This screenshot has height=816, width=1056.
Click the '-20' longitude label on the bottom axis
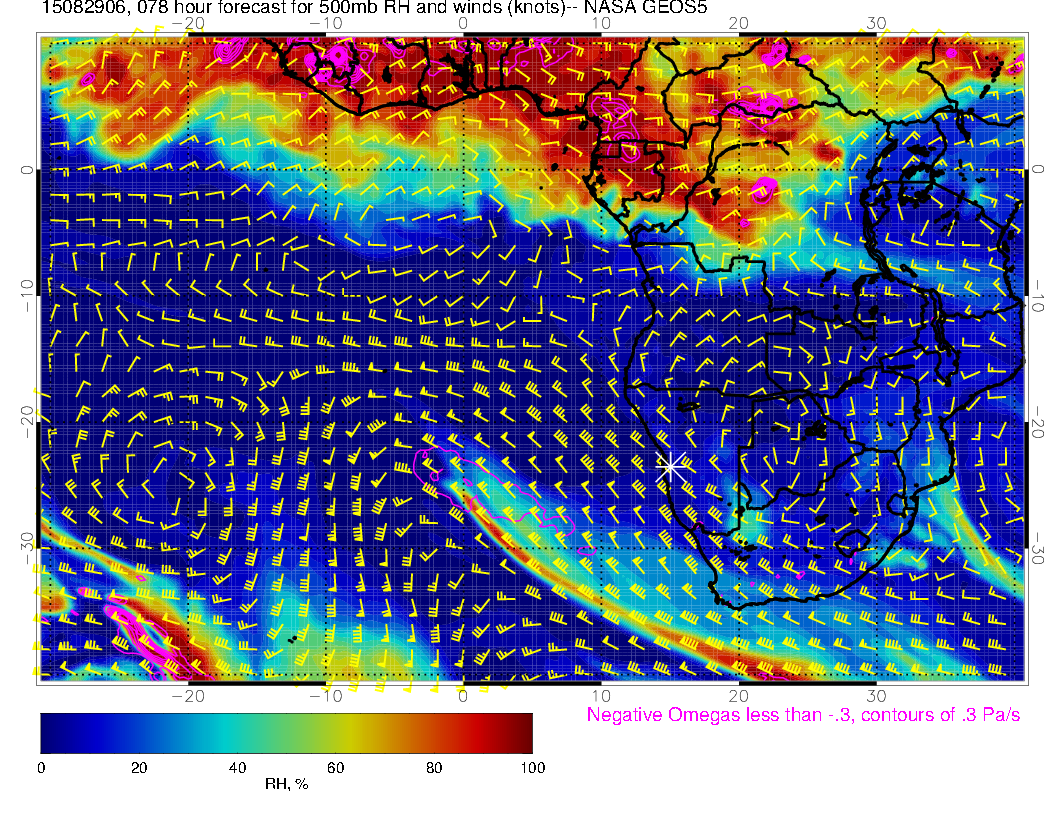[188, 696]
